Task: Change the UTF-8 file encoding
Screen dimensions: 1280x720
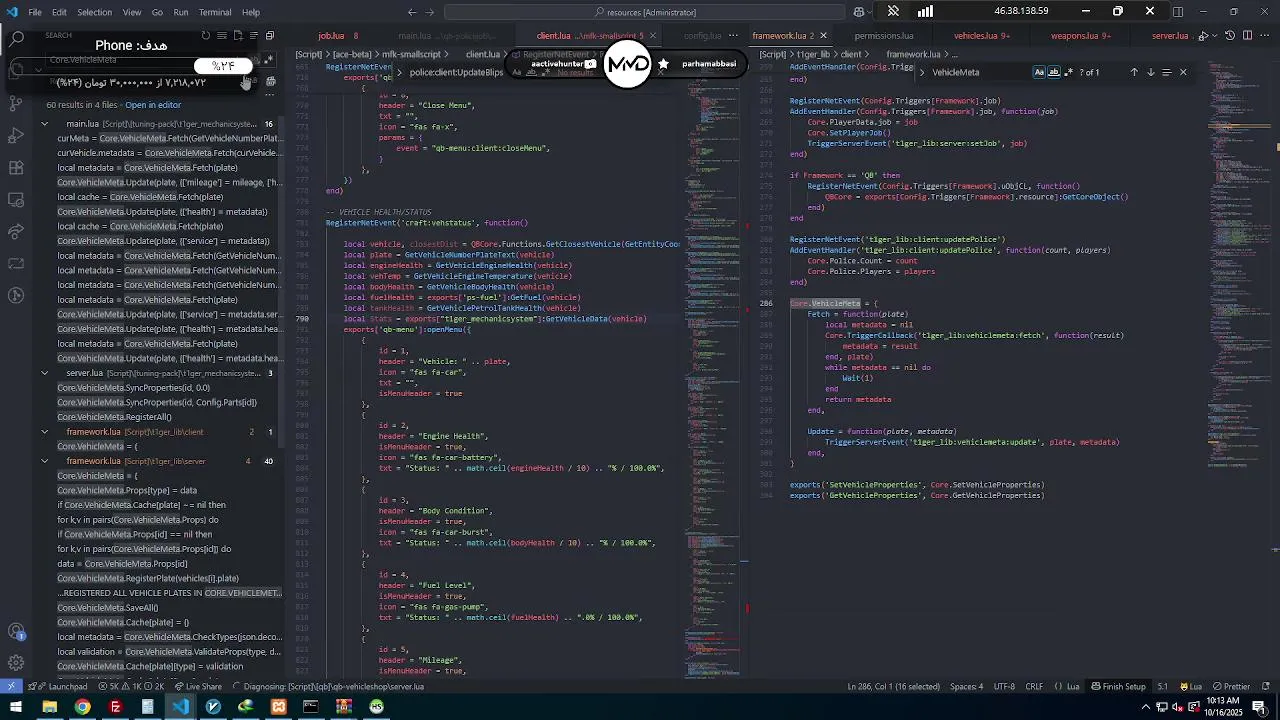Action: click(1004, 687)
